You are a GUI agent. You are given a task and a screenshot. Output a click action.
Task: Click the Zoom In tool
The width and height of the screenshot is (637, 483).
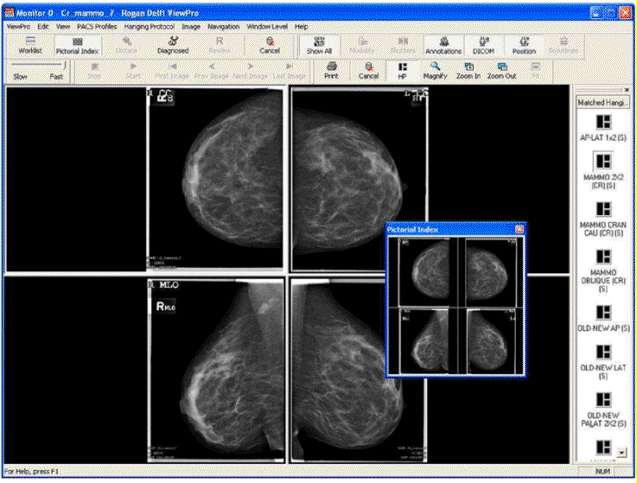click(x=467, y=69)
